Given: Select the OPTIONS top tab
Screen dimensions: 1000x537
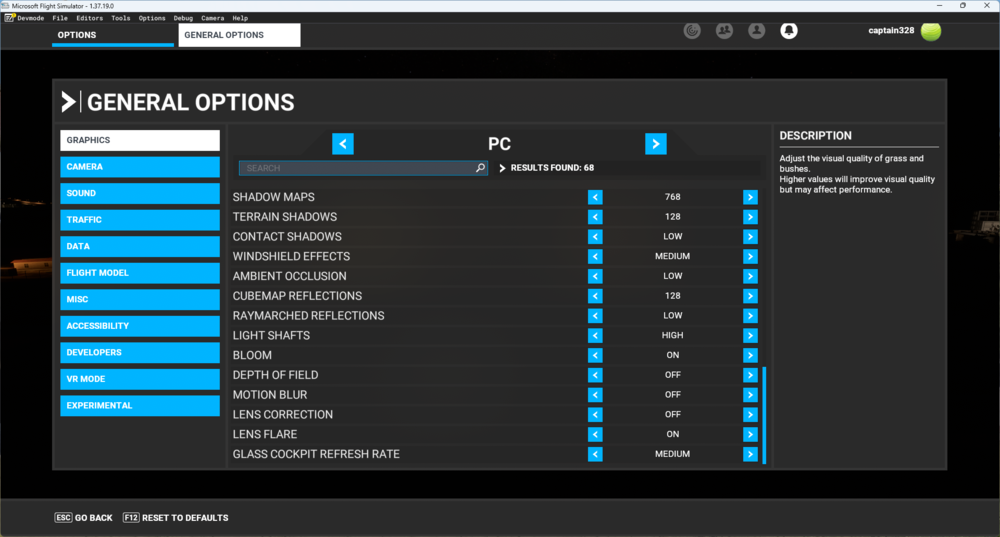Looking at the screenshot, I should coord(112,35).
